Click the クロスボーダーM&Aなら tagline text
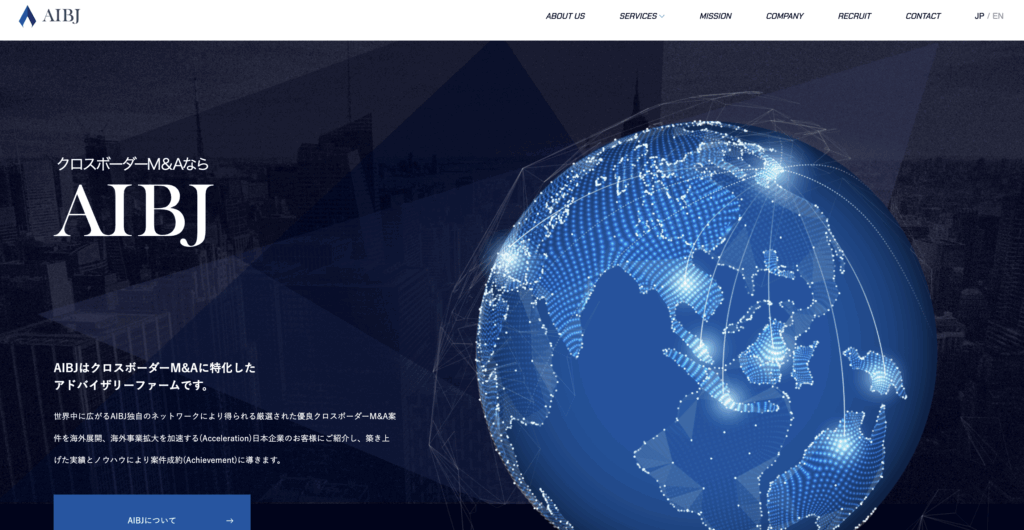 coord(132,164)
